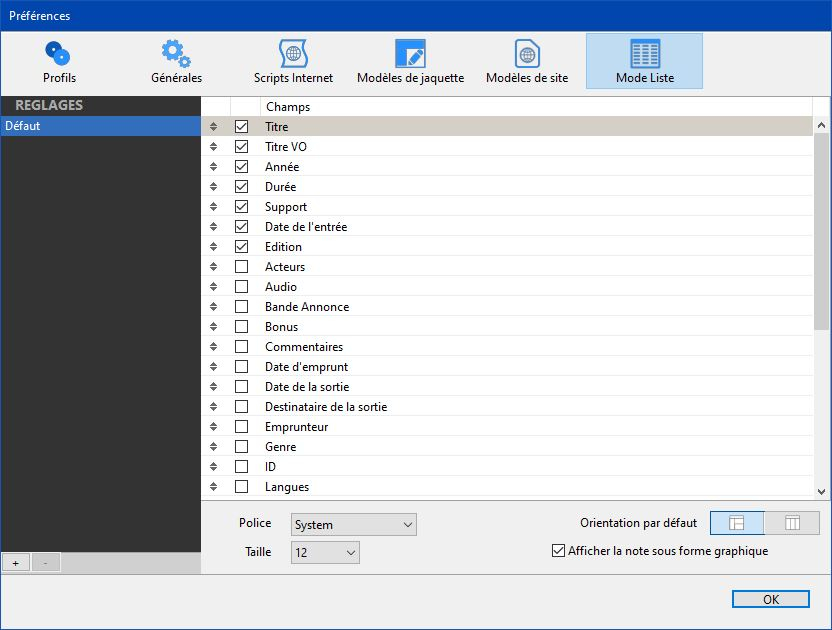Expand the Taille size dropdown
The height and width of the screenshot is (630, 832).
pos(325,553)
